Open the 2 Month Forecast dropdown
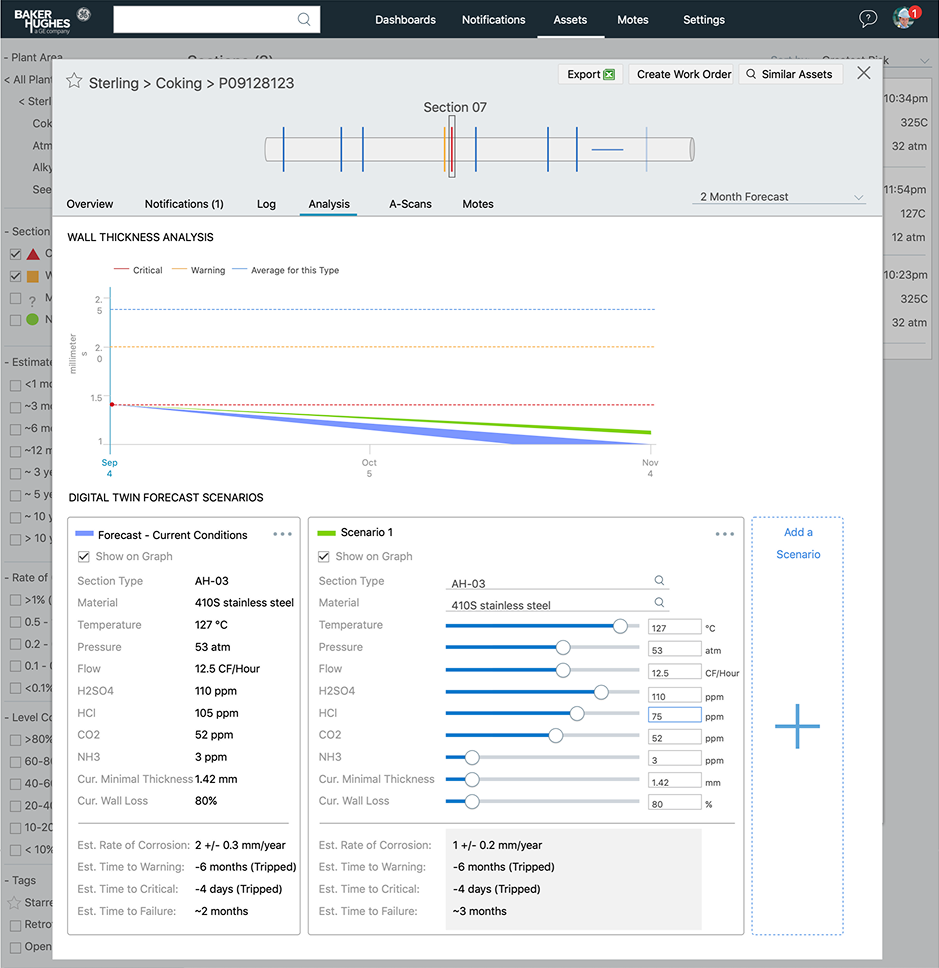The height and width of the screenshot is (968, 939). click(x=780, y=196)
